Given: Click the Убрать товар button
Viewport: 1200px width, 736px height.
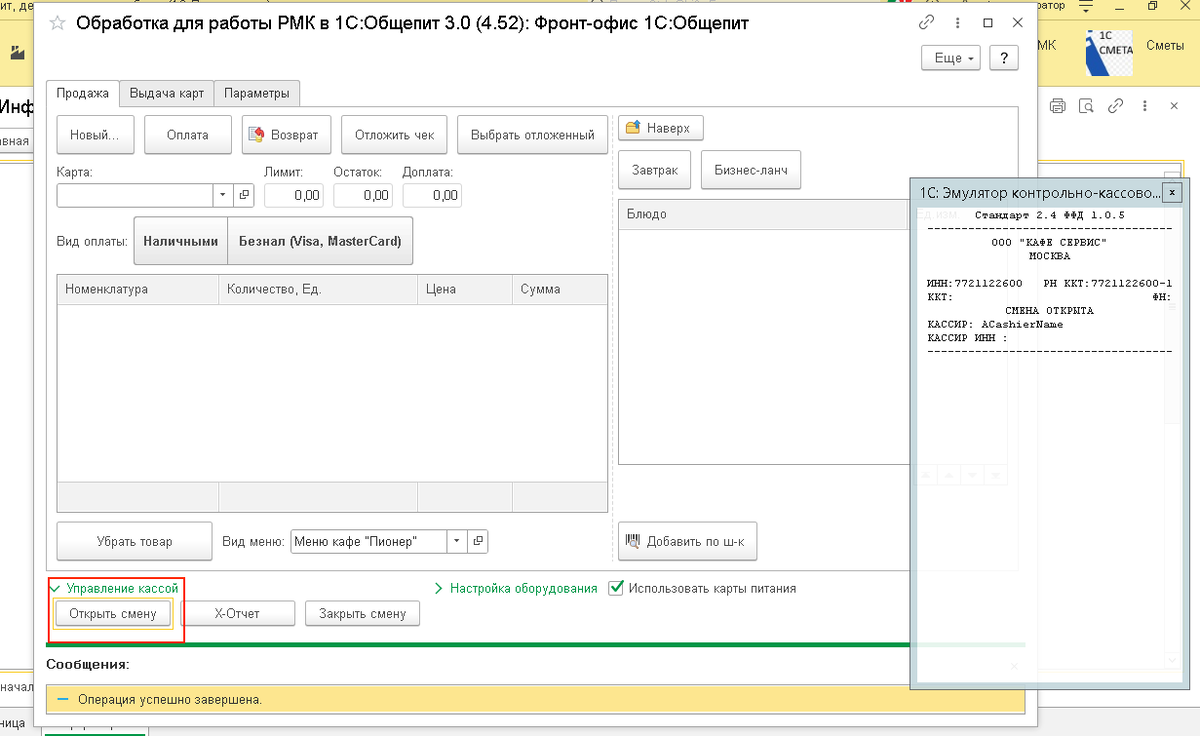Looking at the screenshot, I should [135, 541].
